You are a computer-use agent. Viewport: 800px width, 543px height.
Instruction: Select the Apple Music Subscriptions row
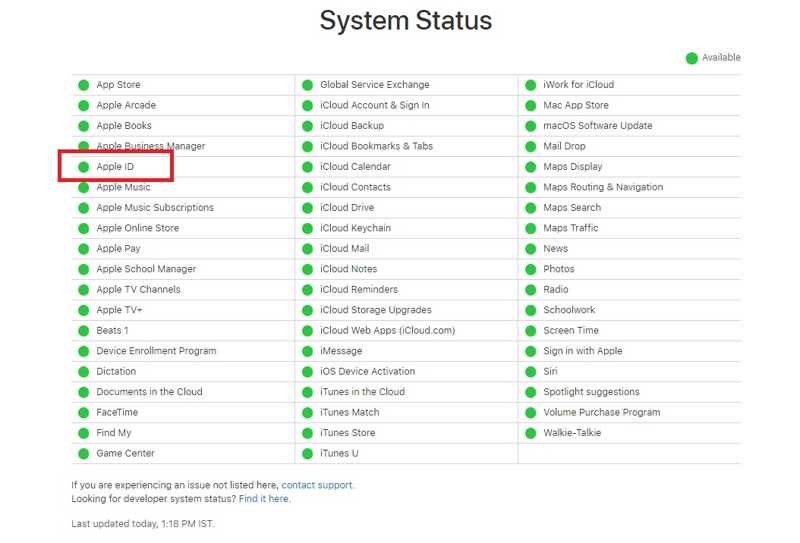183,208
